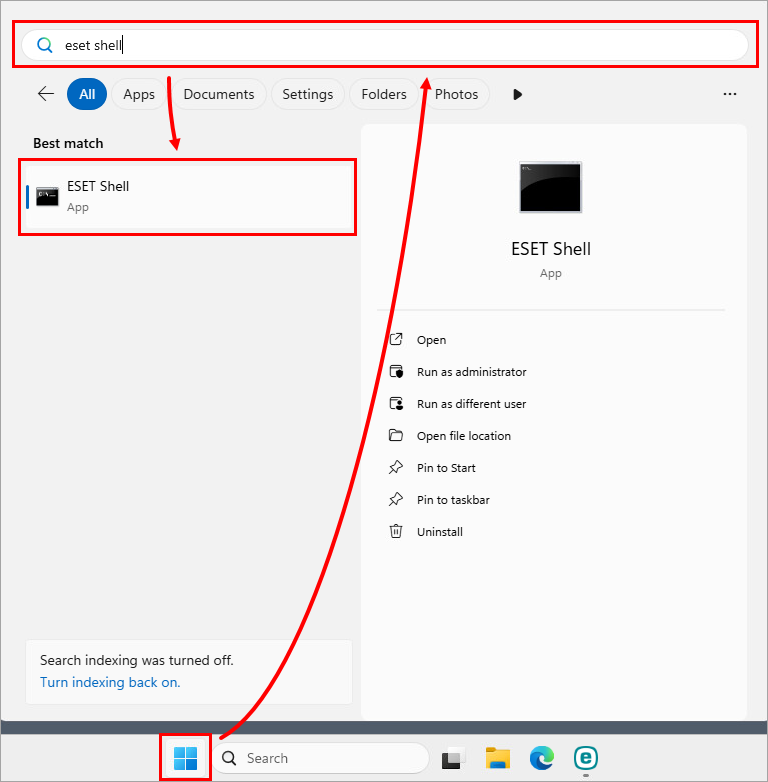
Task: Switch to the Apps filter tab
Action: (139, 94)
